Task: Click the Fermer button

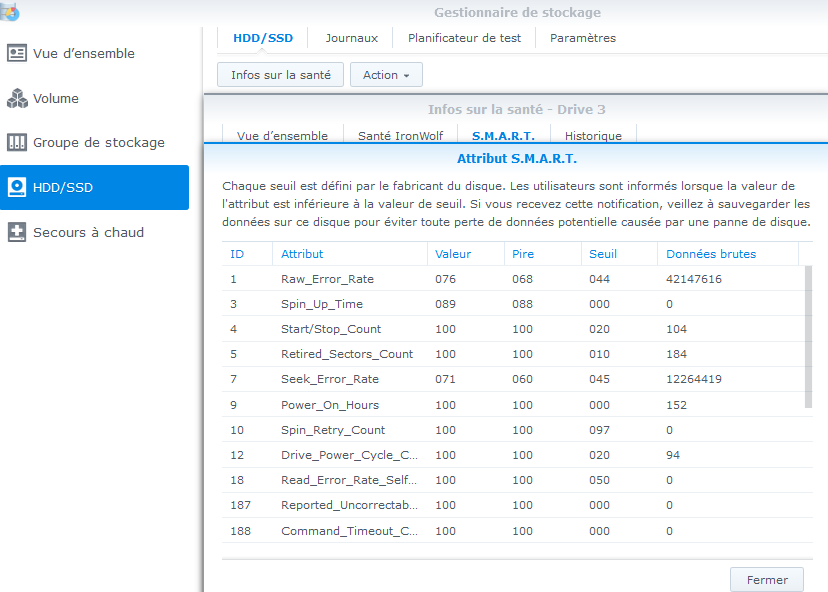Action: coord(767,580)
